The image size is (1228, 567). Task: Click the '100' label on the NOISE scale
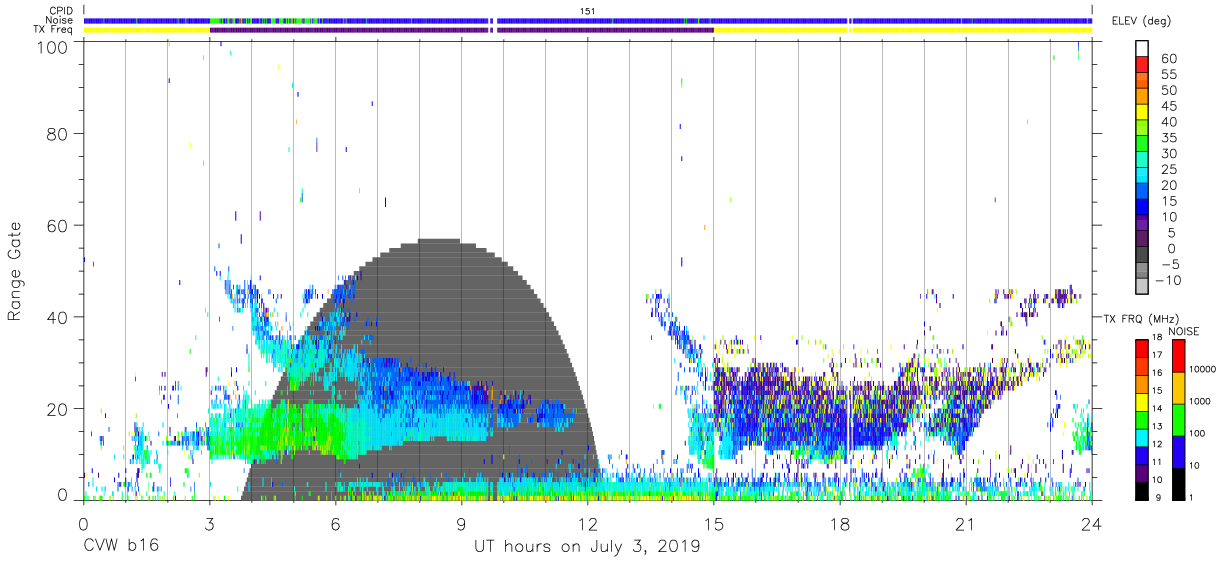tap(1197, 433)
